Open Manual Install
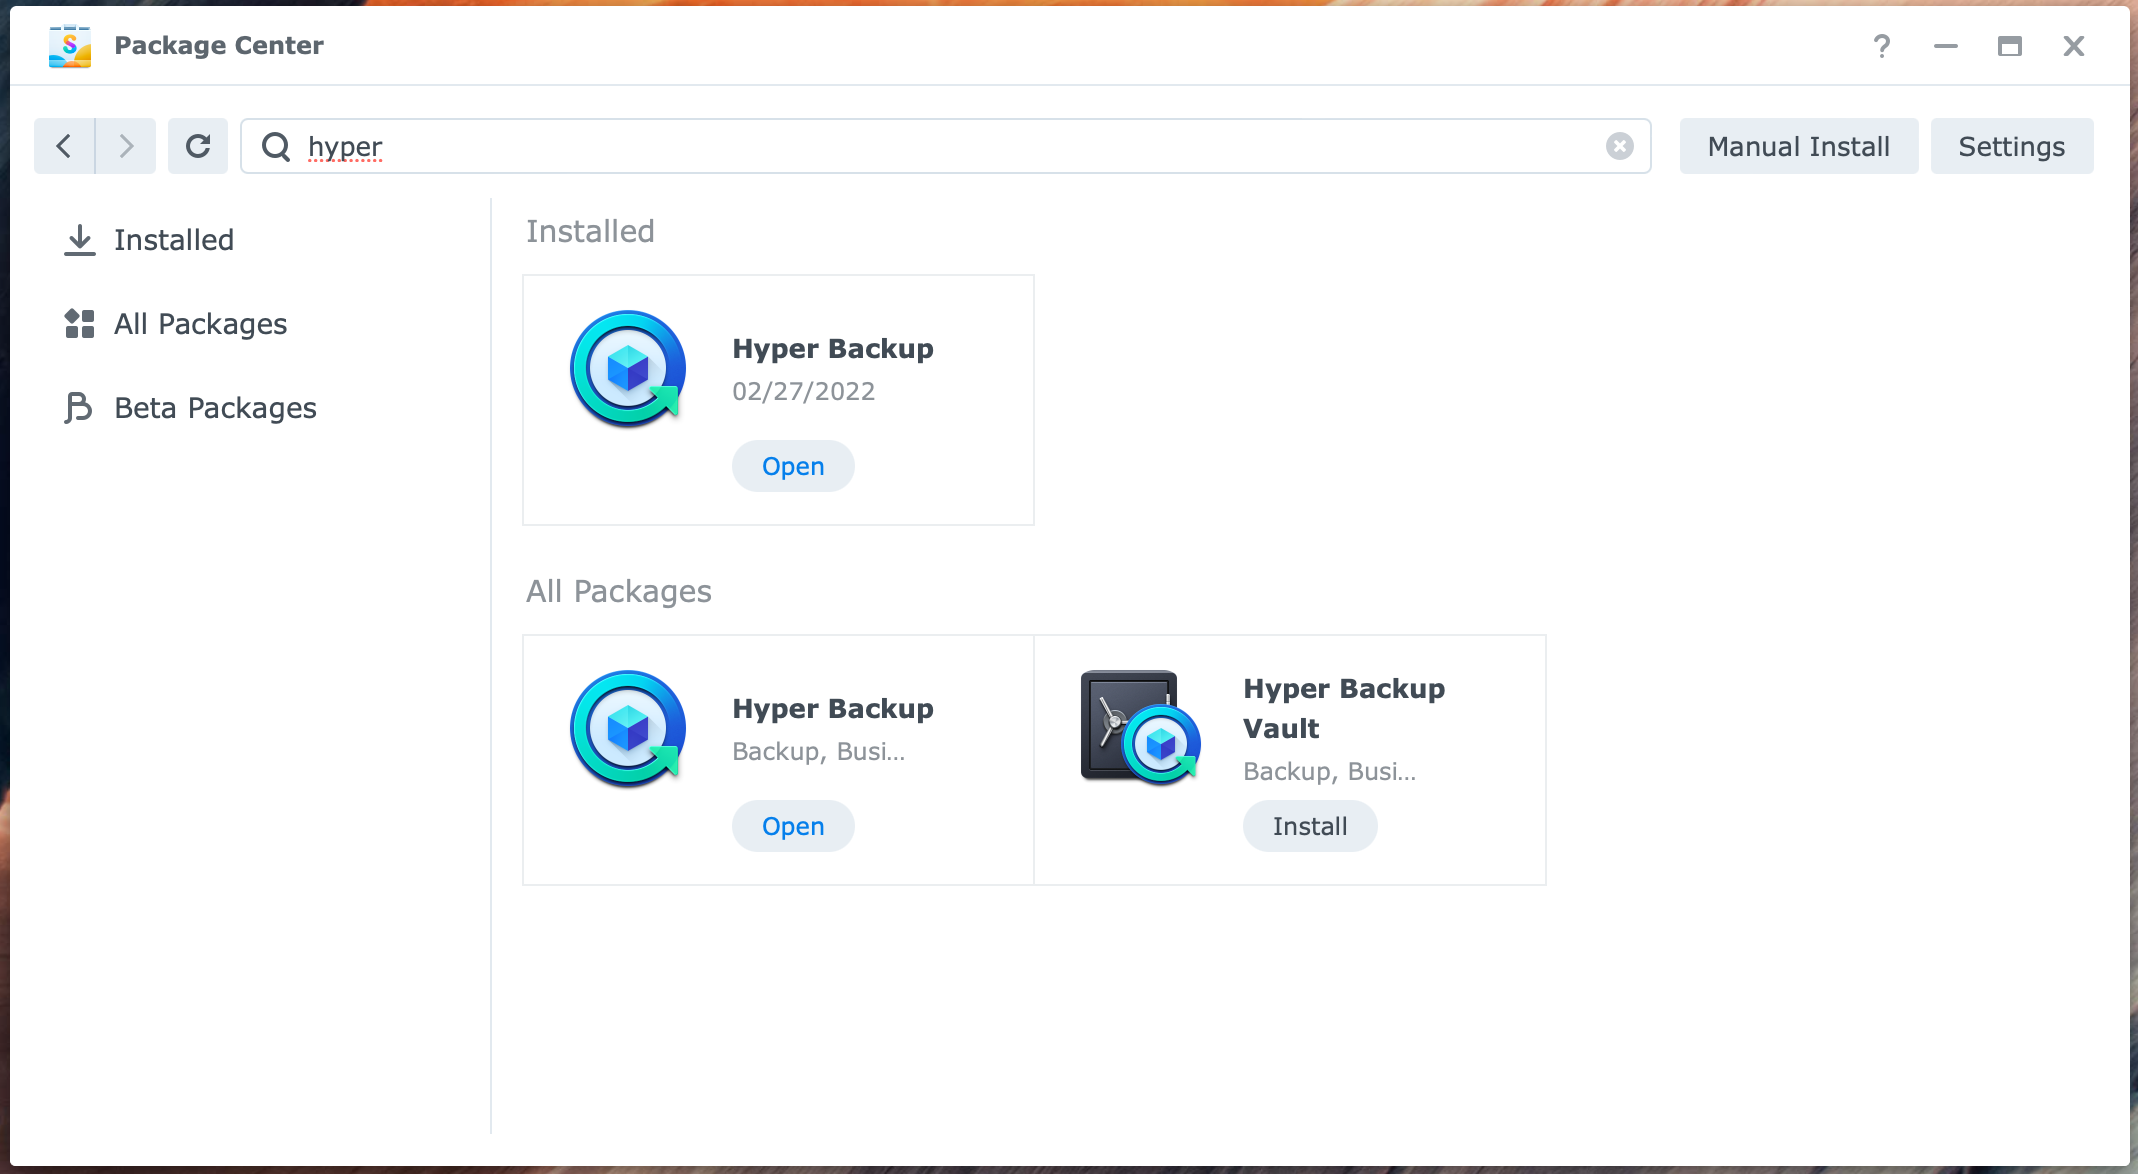This screenshot has height=1174, width=2138. coord(1799,146)
